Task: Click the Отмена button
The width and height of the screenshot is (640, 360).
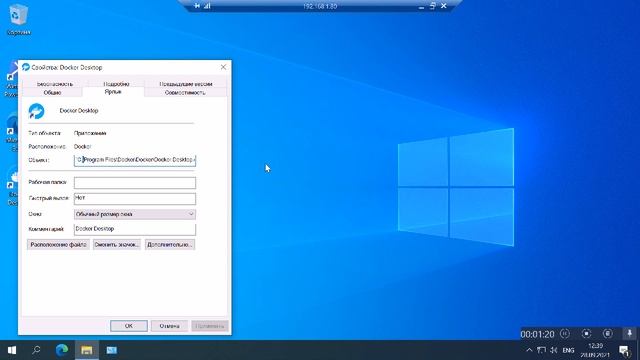Action: 169,326
